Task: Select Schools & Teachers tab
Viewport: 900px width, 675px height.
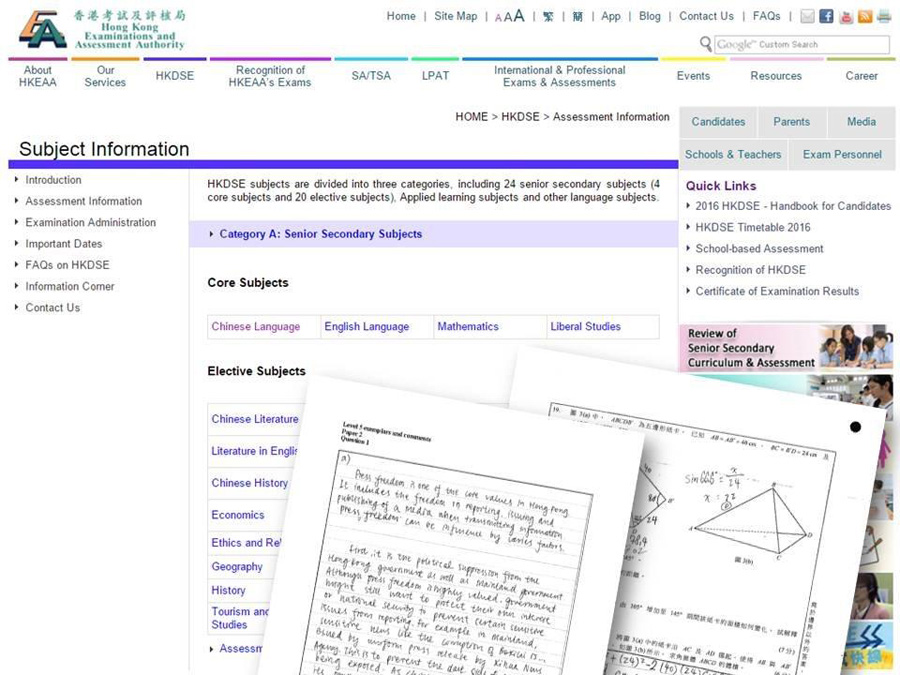Action: [733, 154]
